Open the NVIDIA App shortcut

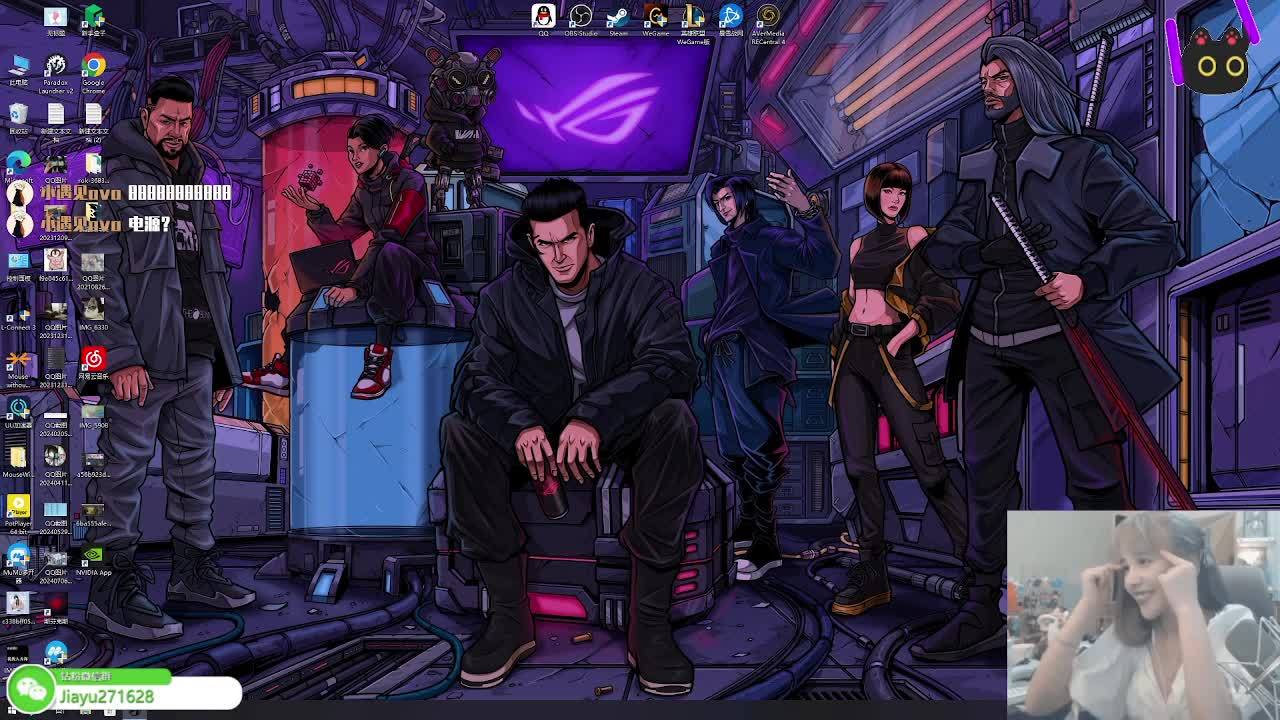point(93,557)
